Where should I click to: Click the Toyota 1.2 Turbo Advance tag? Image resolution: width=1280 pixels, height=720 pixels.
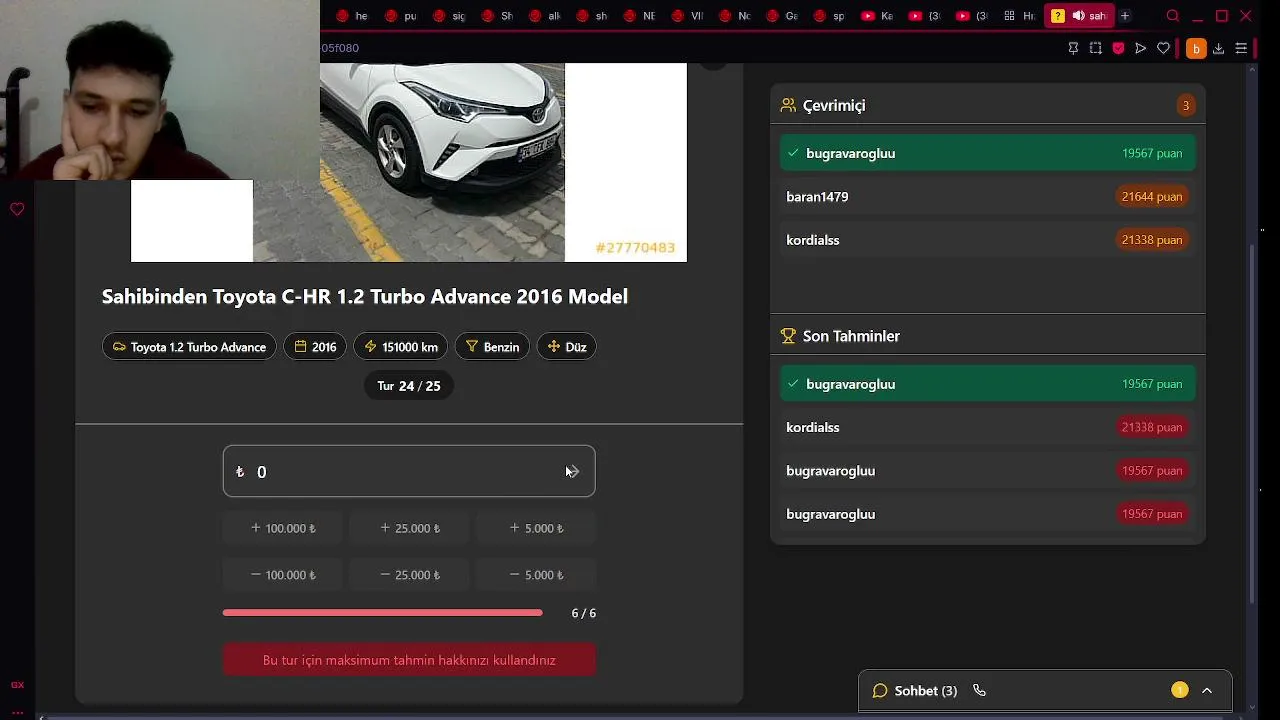click(x=189, y=347)
